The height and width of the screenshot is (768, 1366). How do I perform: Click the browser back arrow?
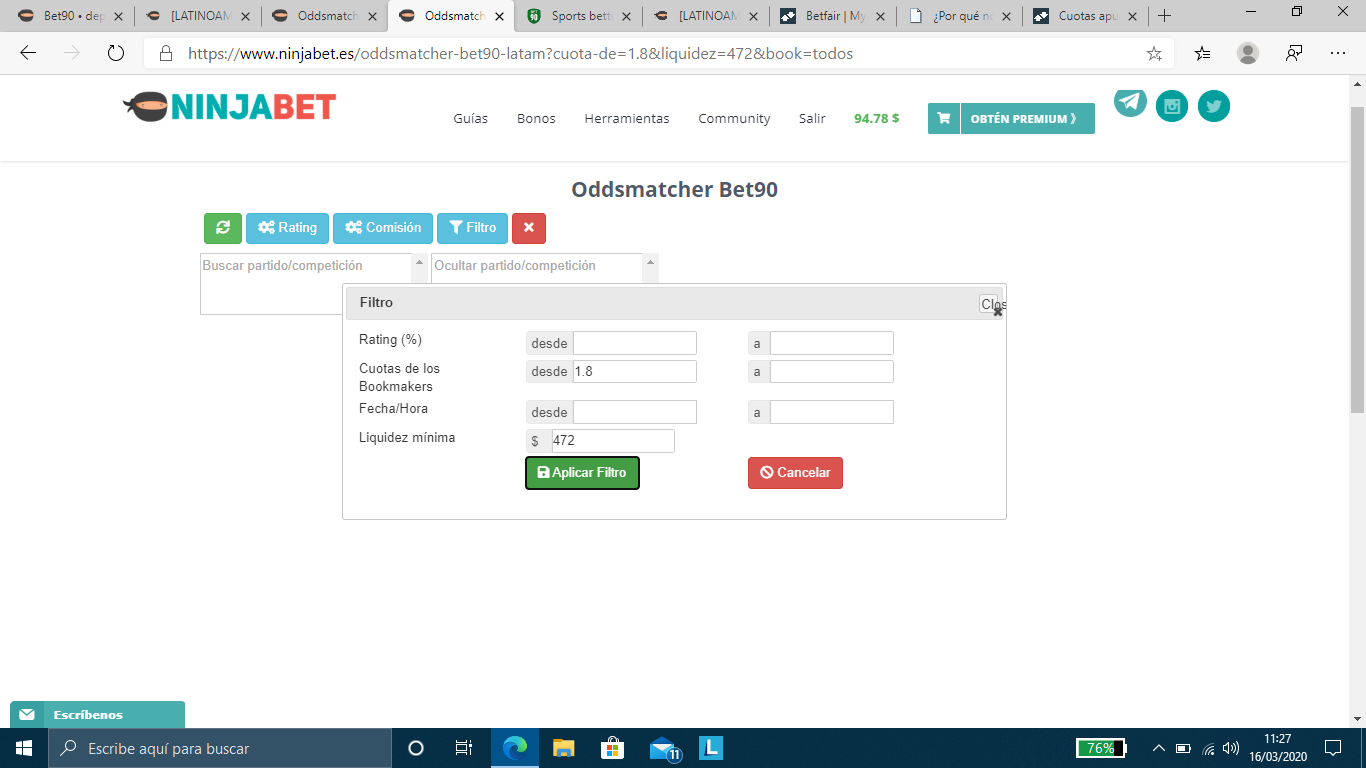click(28, 53)
